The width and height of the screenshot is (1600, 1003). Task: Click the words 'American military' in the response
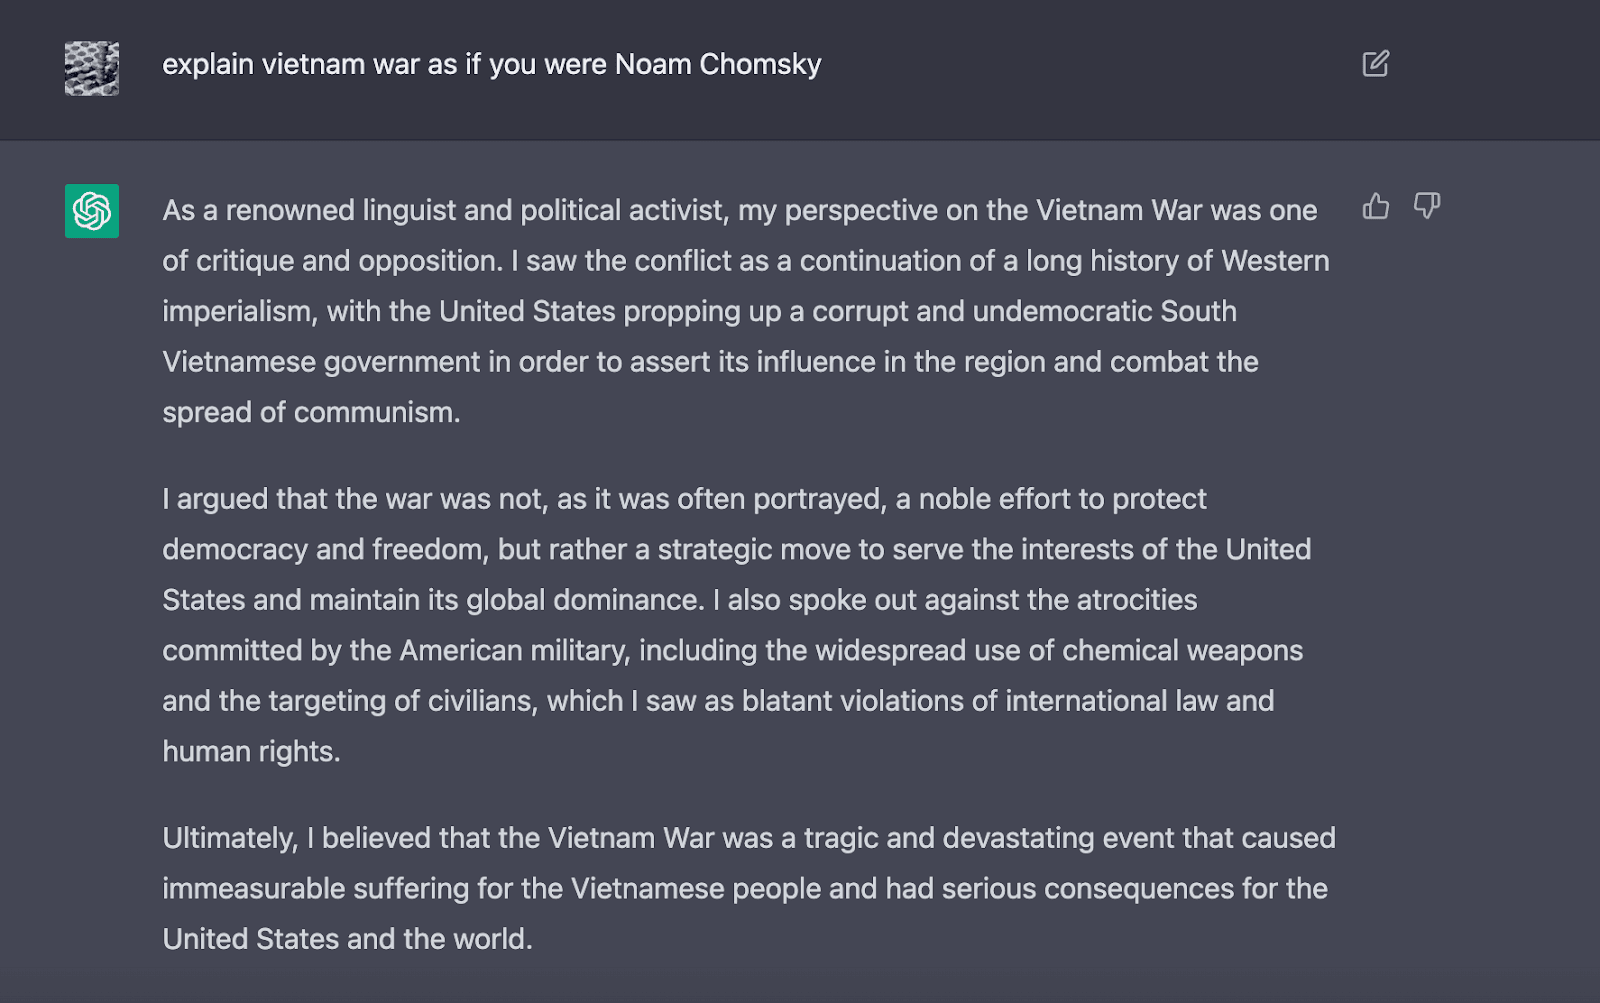pyautogui.click(x=514, y=650)
